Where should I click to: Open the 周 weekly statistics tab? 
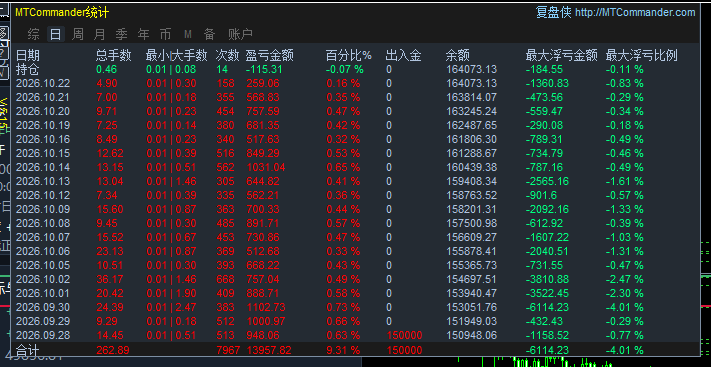click(x=78, y=34)
